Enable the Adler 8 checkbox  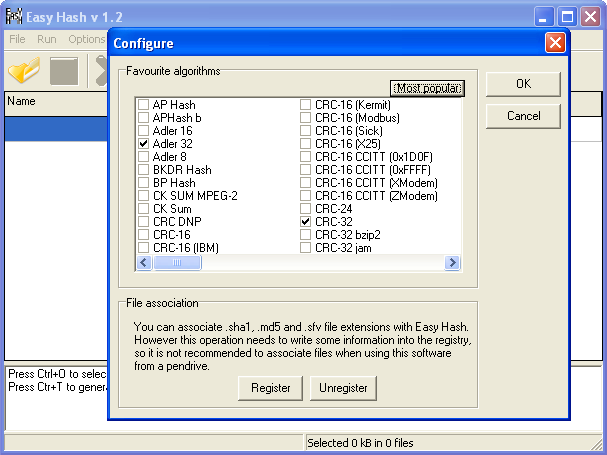[x=144, y=156]
